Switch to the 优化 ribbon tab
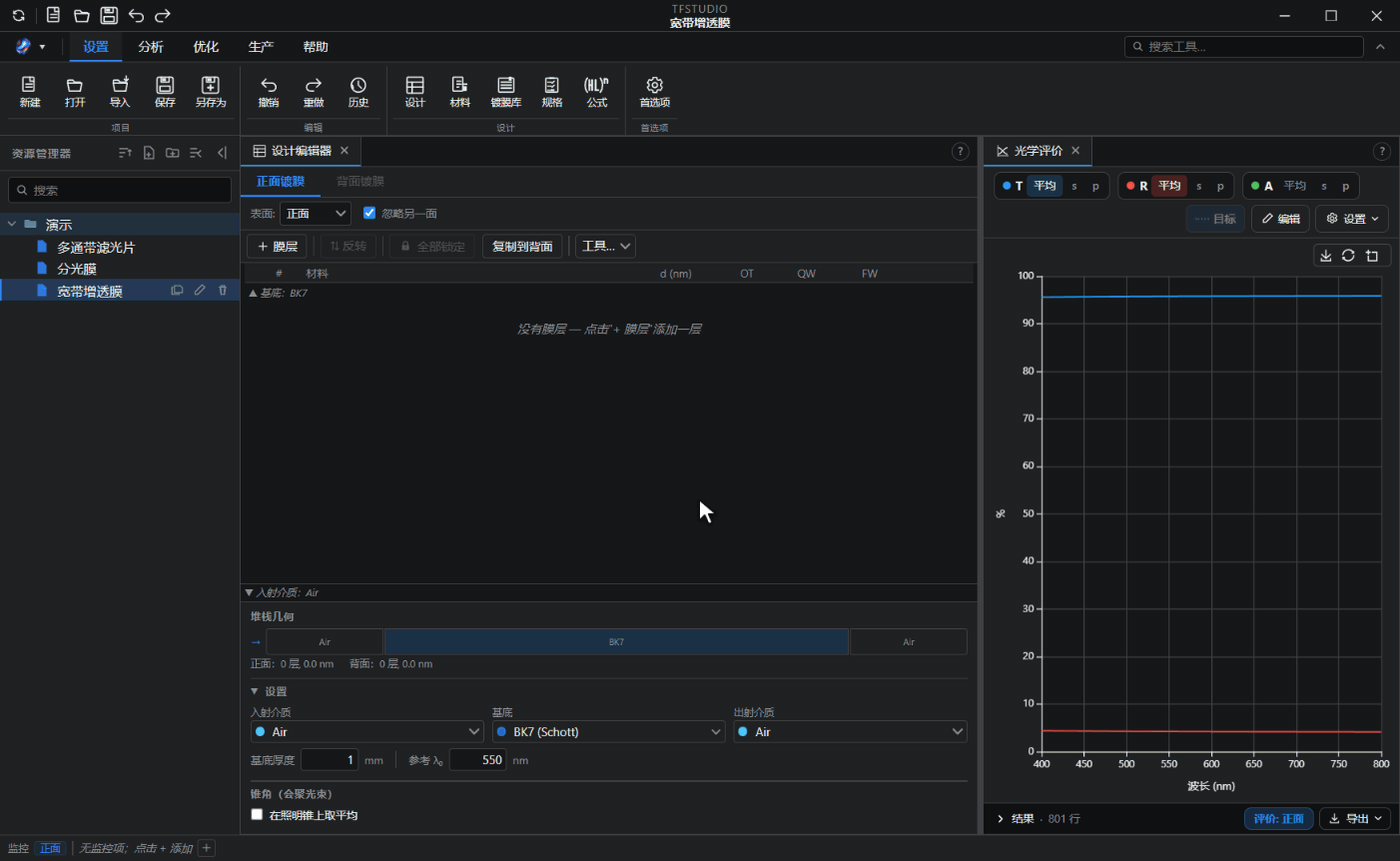This screenshot has width=1400, height=861. [206, 47]
